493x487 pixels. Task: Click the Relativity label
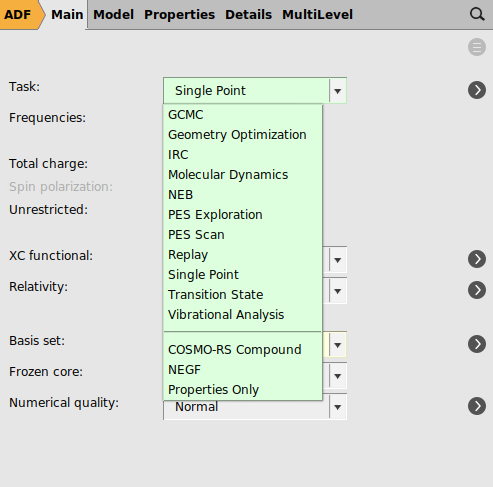tap(38, 287)
